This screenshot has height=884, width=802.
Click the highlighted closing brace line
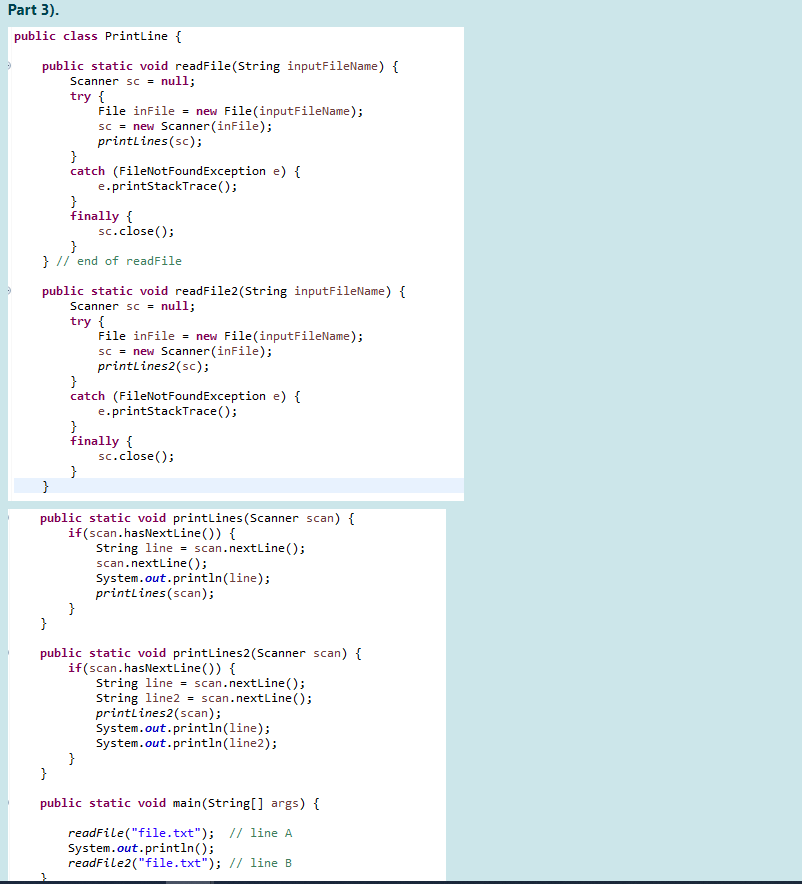pos(43,486)
